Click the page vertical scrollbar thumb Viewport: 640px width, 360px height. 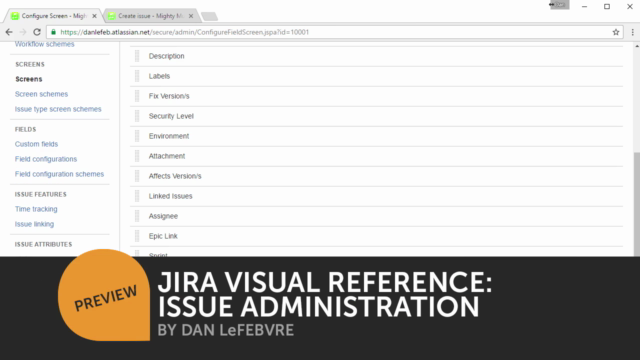(x=637, y=204)
